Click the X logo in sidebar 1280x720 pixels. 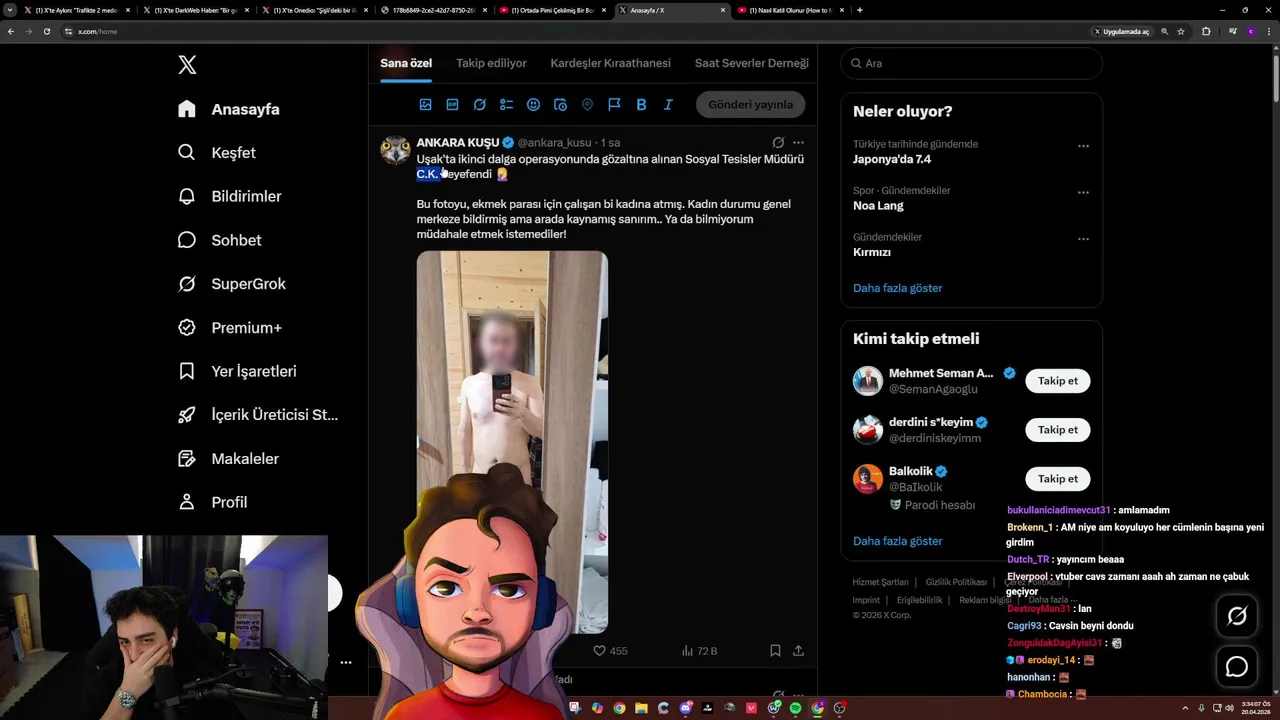(x=187, y=65)
